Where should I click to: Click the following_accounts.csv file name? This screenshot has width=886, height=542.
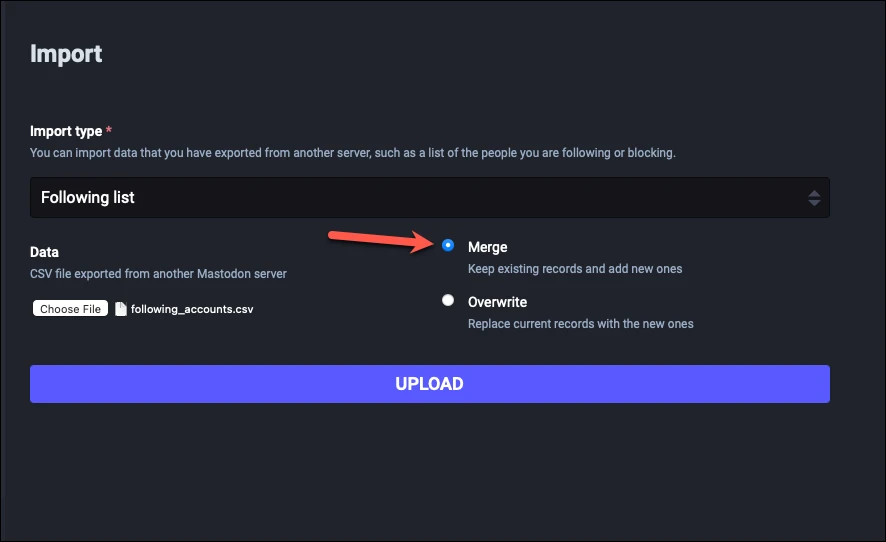pyautogui.click(x=192, y=309)
